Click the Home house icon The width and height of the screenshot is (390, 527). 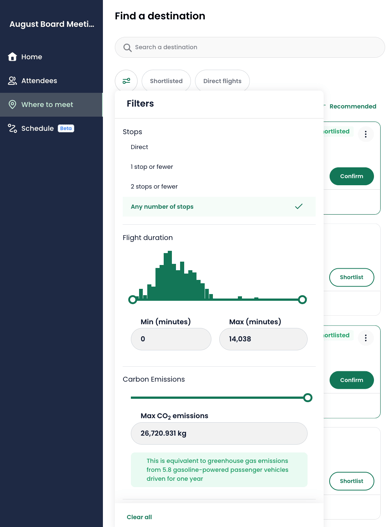tap(12, 57)
